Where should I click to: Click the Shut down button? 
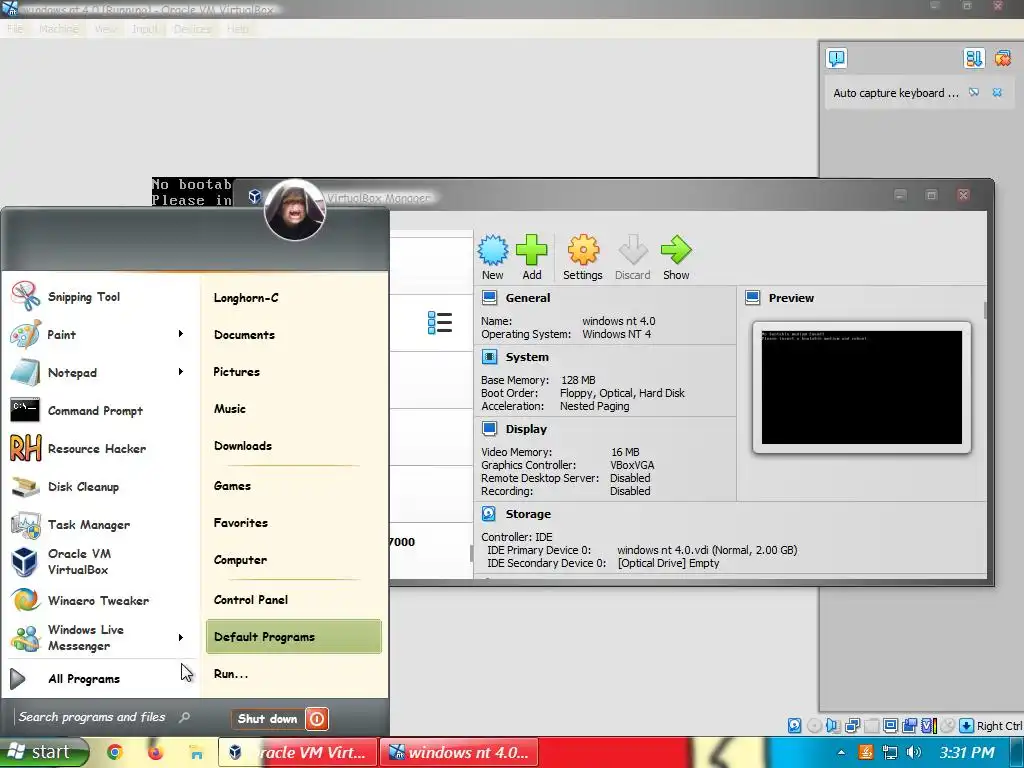pos(268,719)
